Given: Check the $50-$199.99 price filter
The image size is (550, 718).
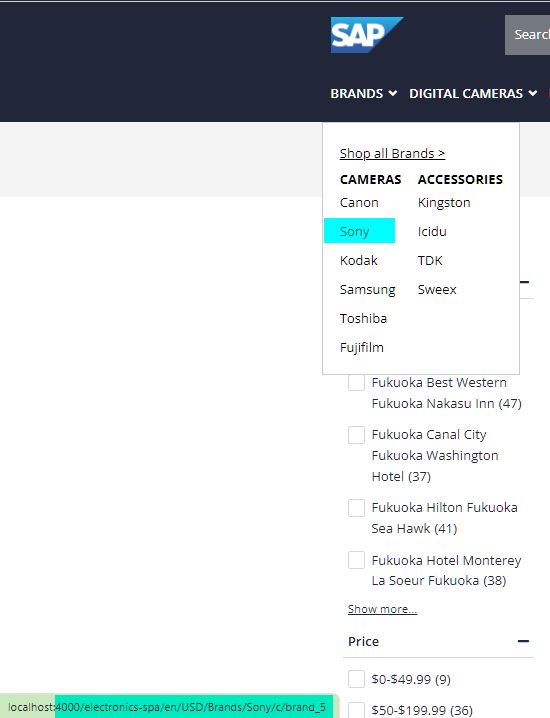Looking at the screenshot, I should click(x=356, y=710).
